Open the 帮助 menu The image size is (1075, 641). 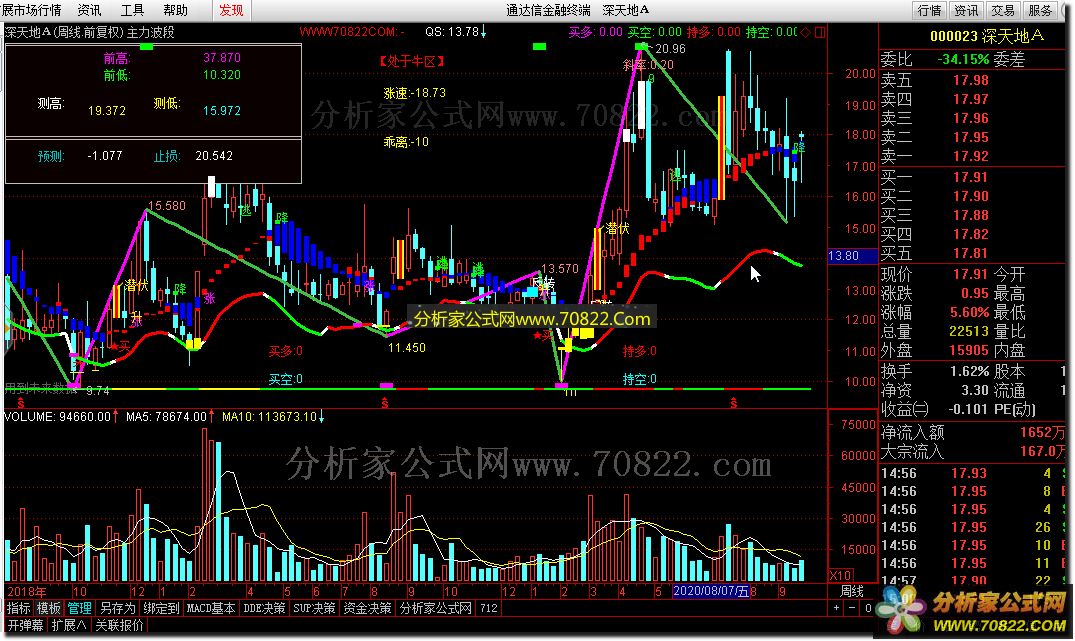[x=176, y=10]
